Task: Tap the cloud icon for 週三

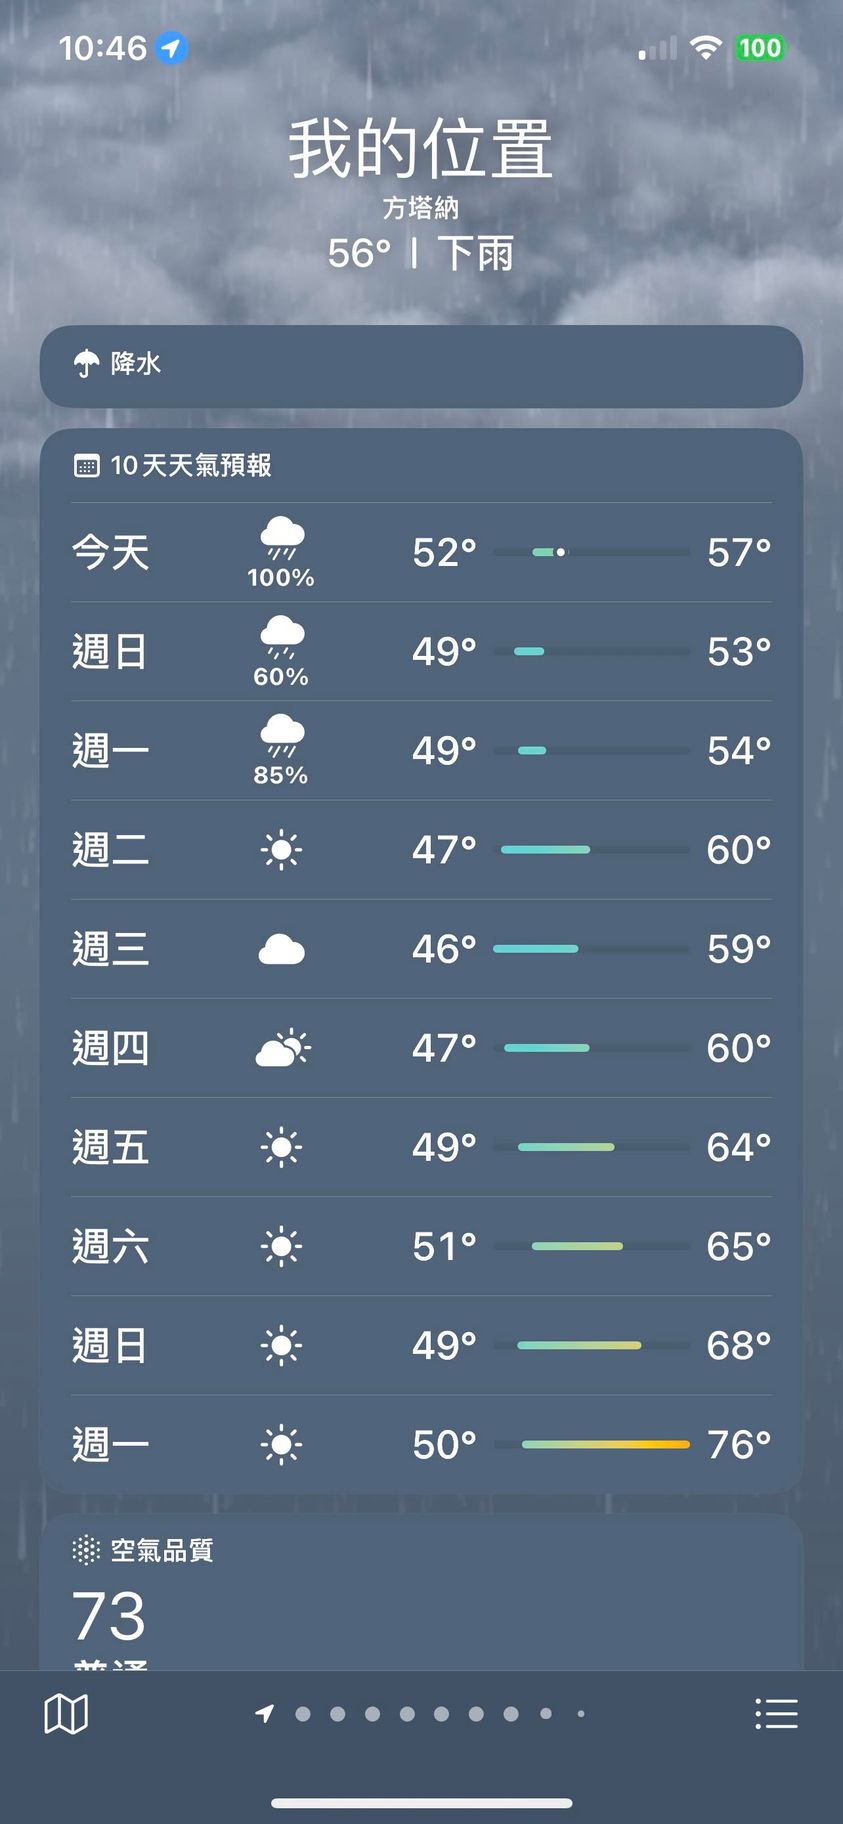Action: pyautogui.click(x=281, y=949)
